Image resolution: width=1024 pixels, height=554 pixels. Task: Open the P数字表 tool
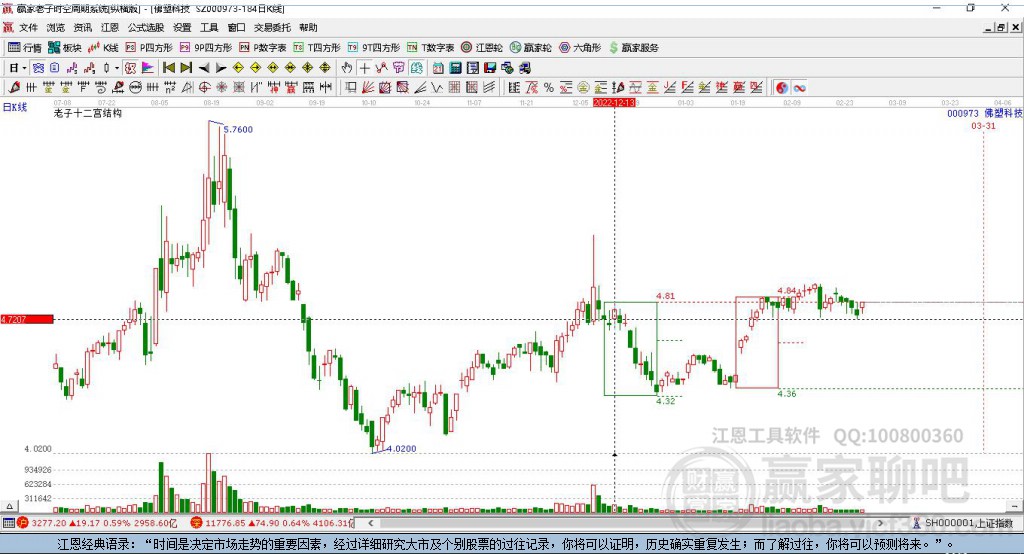(x=263, y=48)
